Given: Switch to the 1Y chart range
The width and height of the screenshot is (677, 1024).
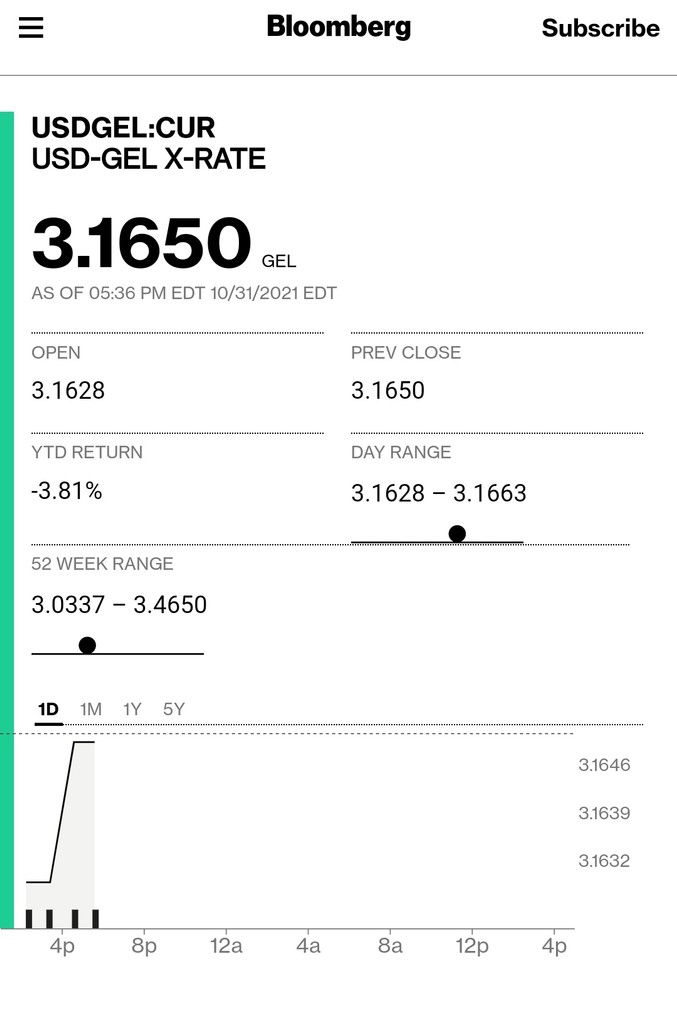Looking at the screenshot, I should tap(132, 709).
